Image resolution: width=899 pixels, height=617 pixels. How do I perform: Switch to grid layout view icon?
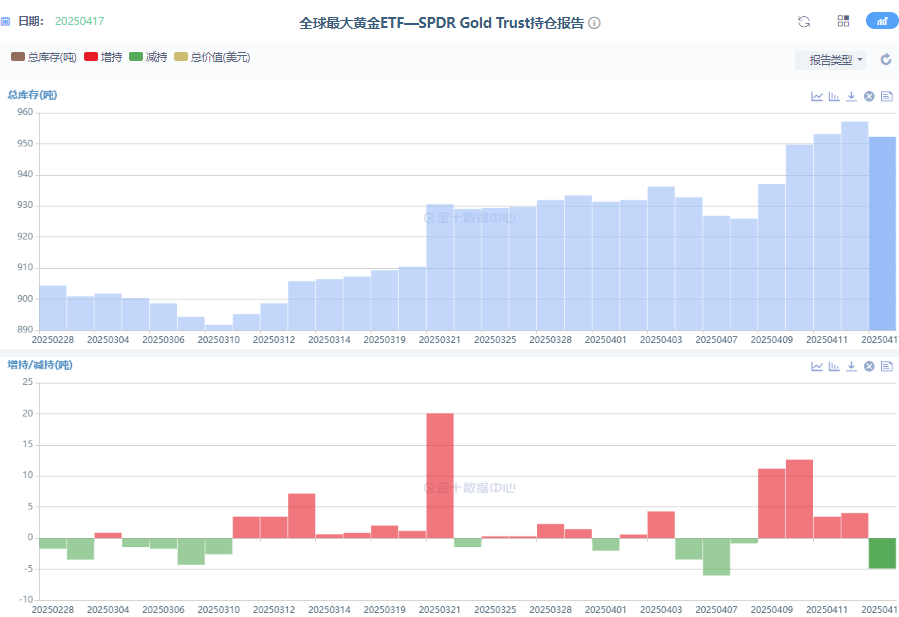[x=843, y=21]
